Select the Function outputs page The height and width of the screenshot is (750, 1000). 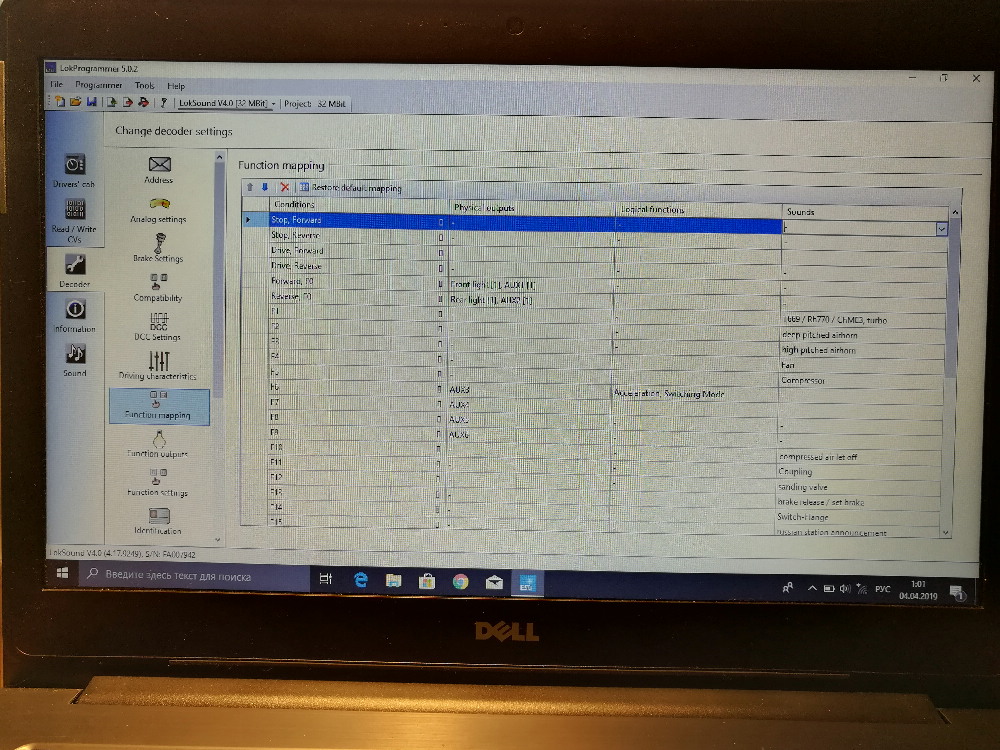pos(158,442)
